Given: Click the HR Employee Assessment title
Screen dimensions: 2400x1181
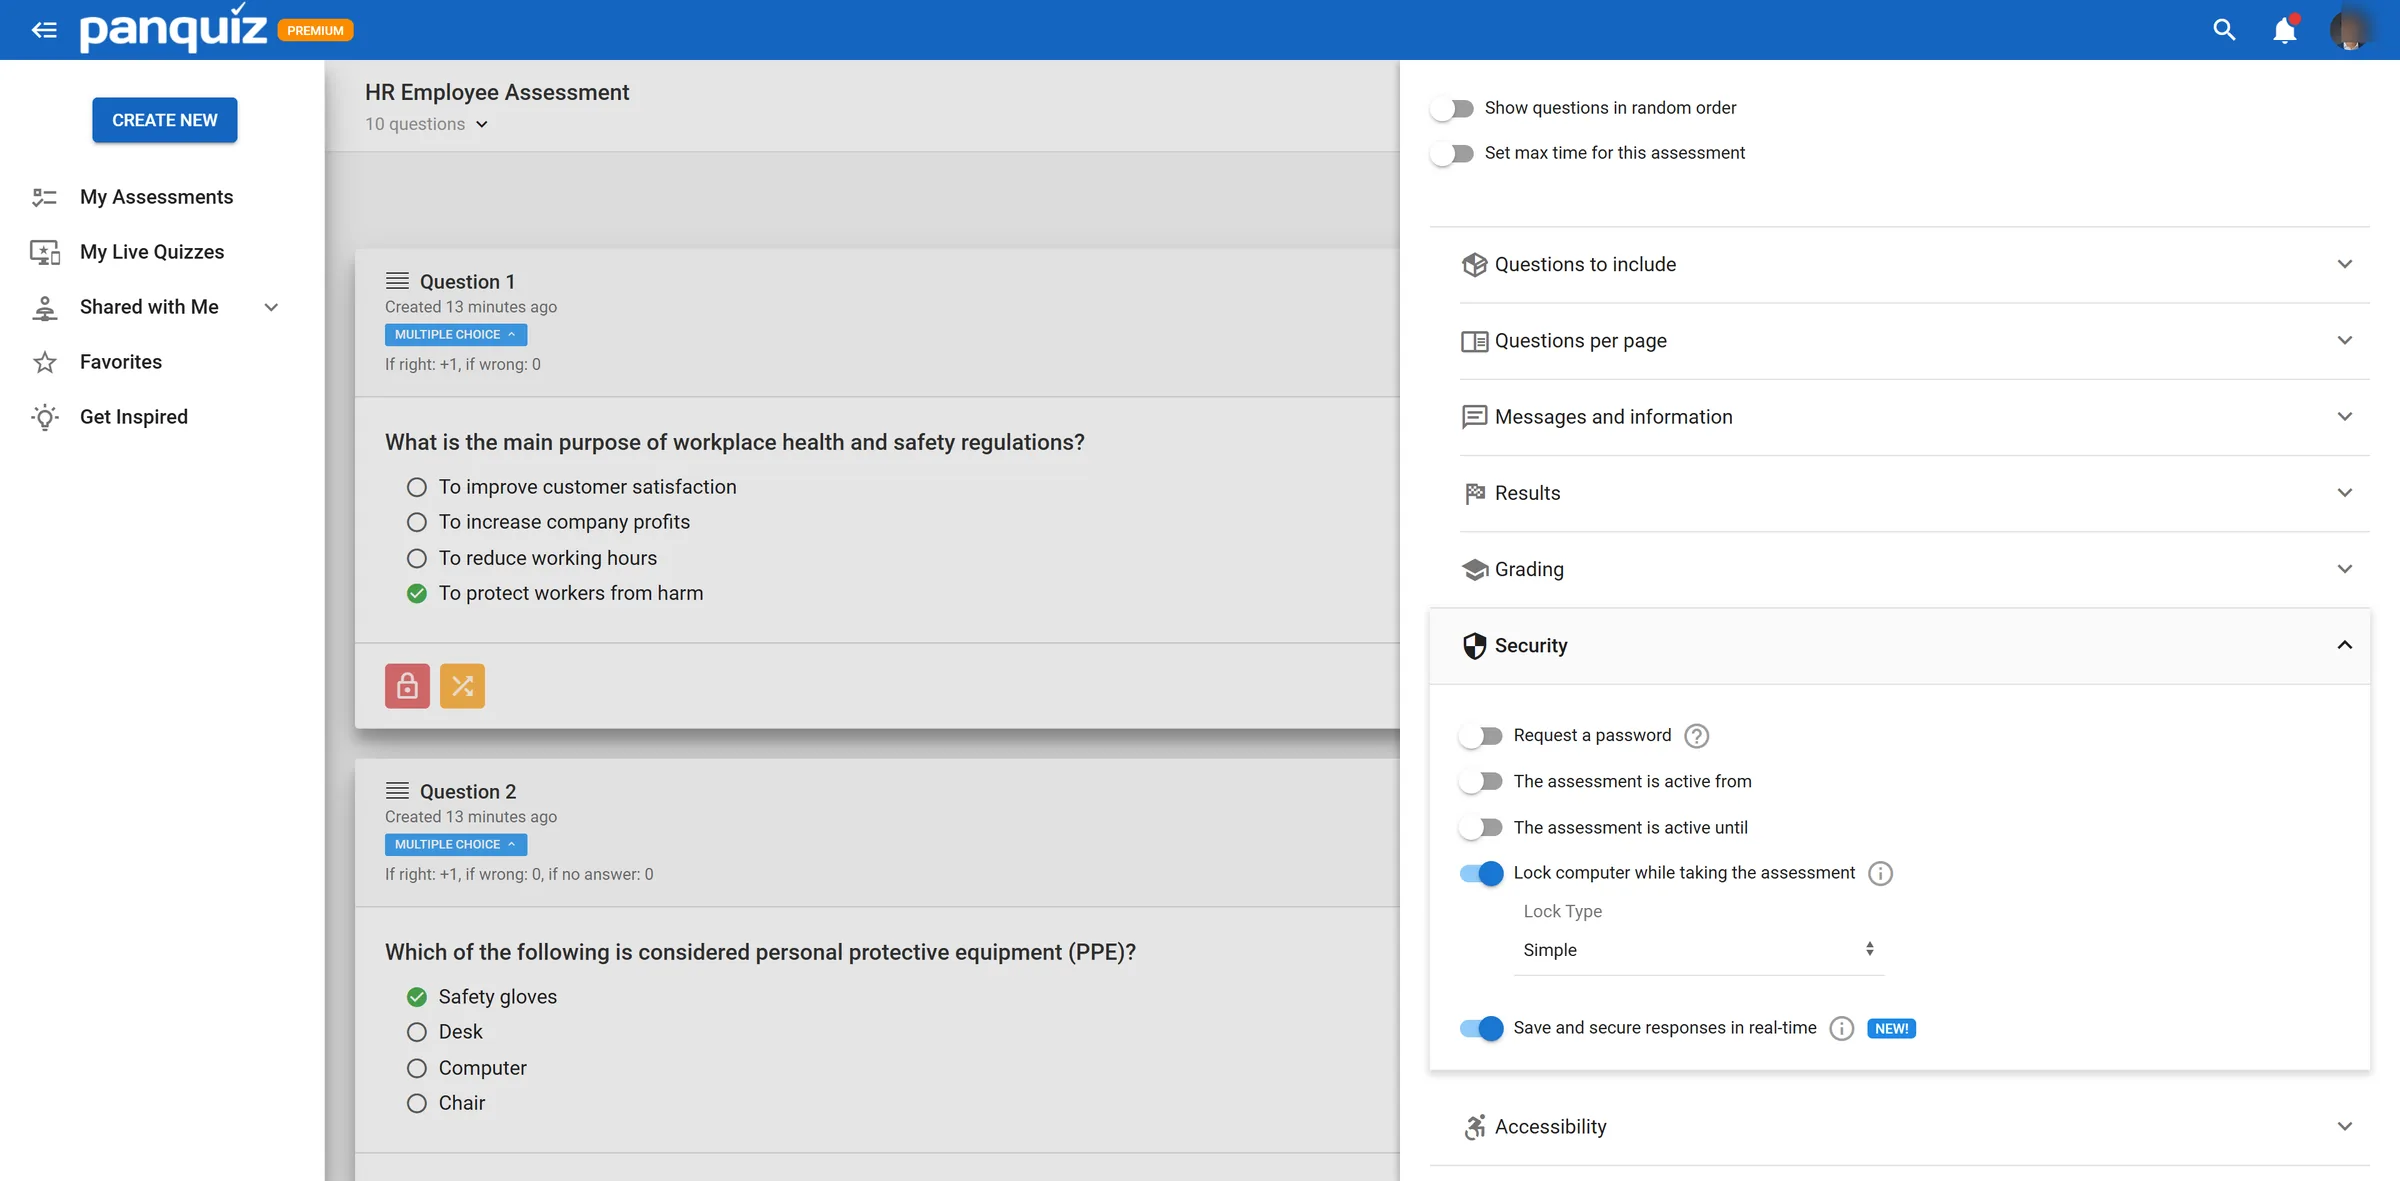Looking at the screenshot, I should (497, 93).
